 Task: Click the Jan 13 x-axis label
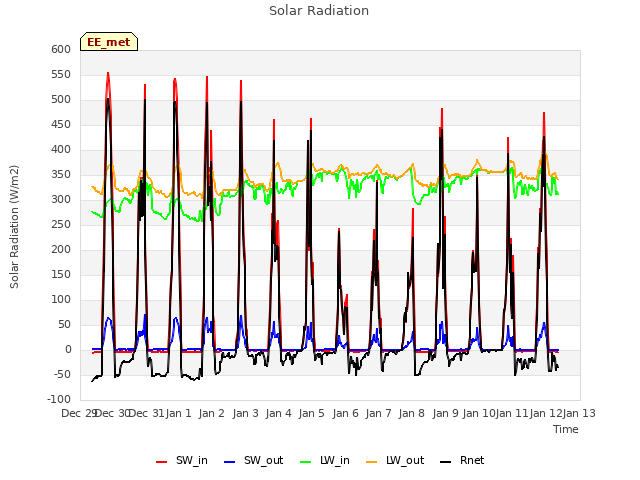click(579, 413)
